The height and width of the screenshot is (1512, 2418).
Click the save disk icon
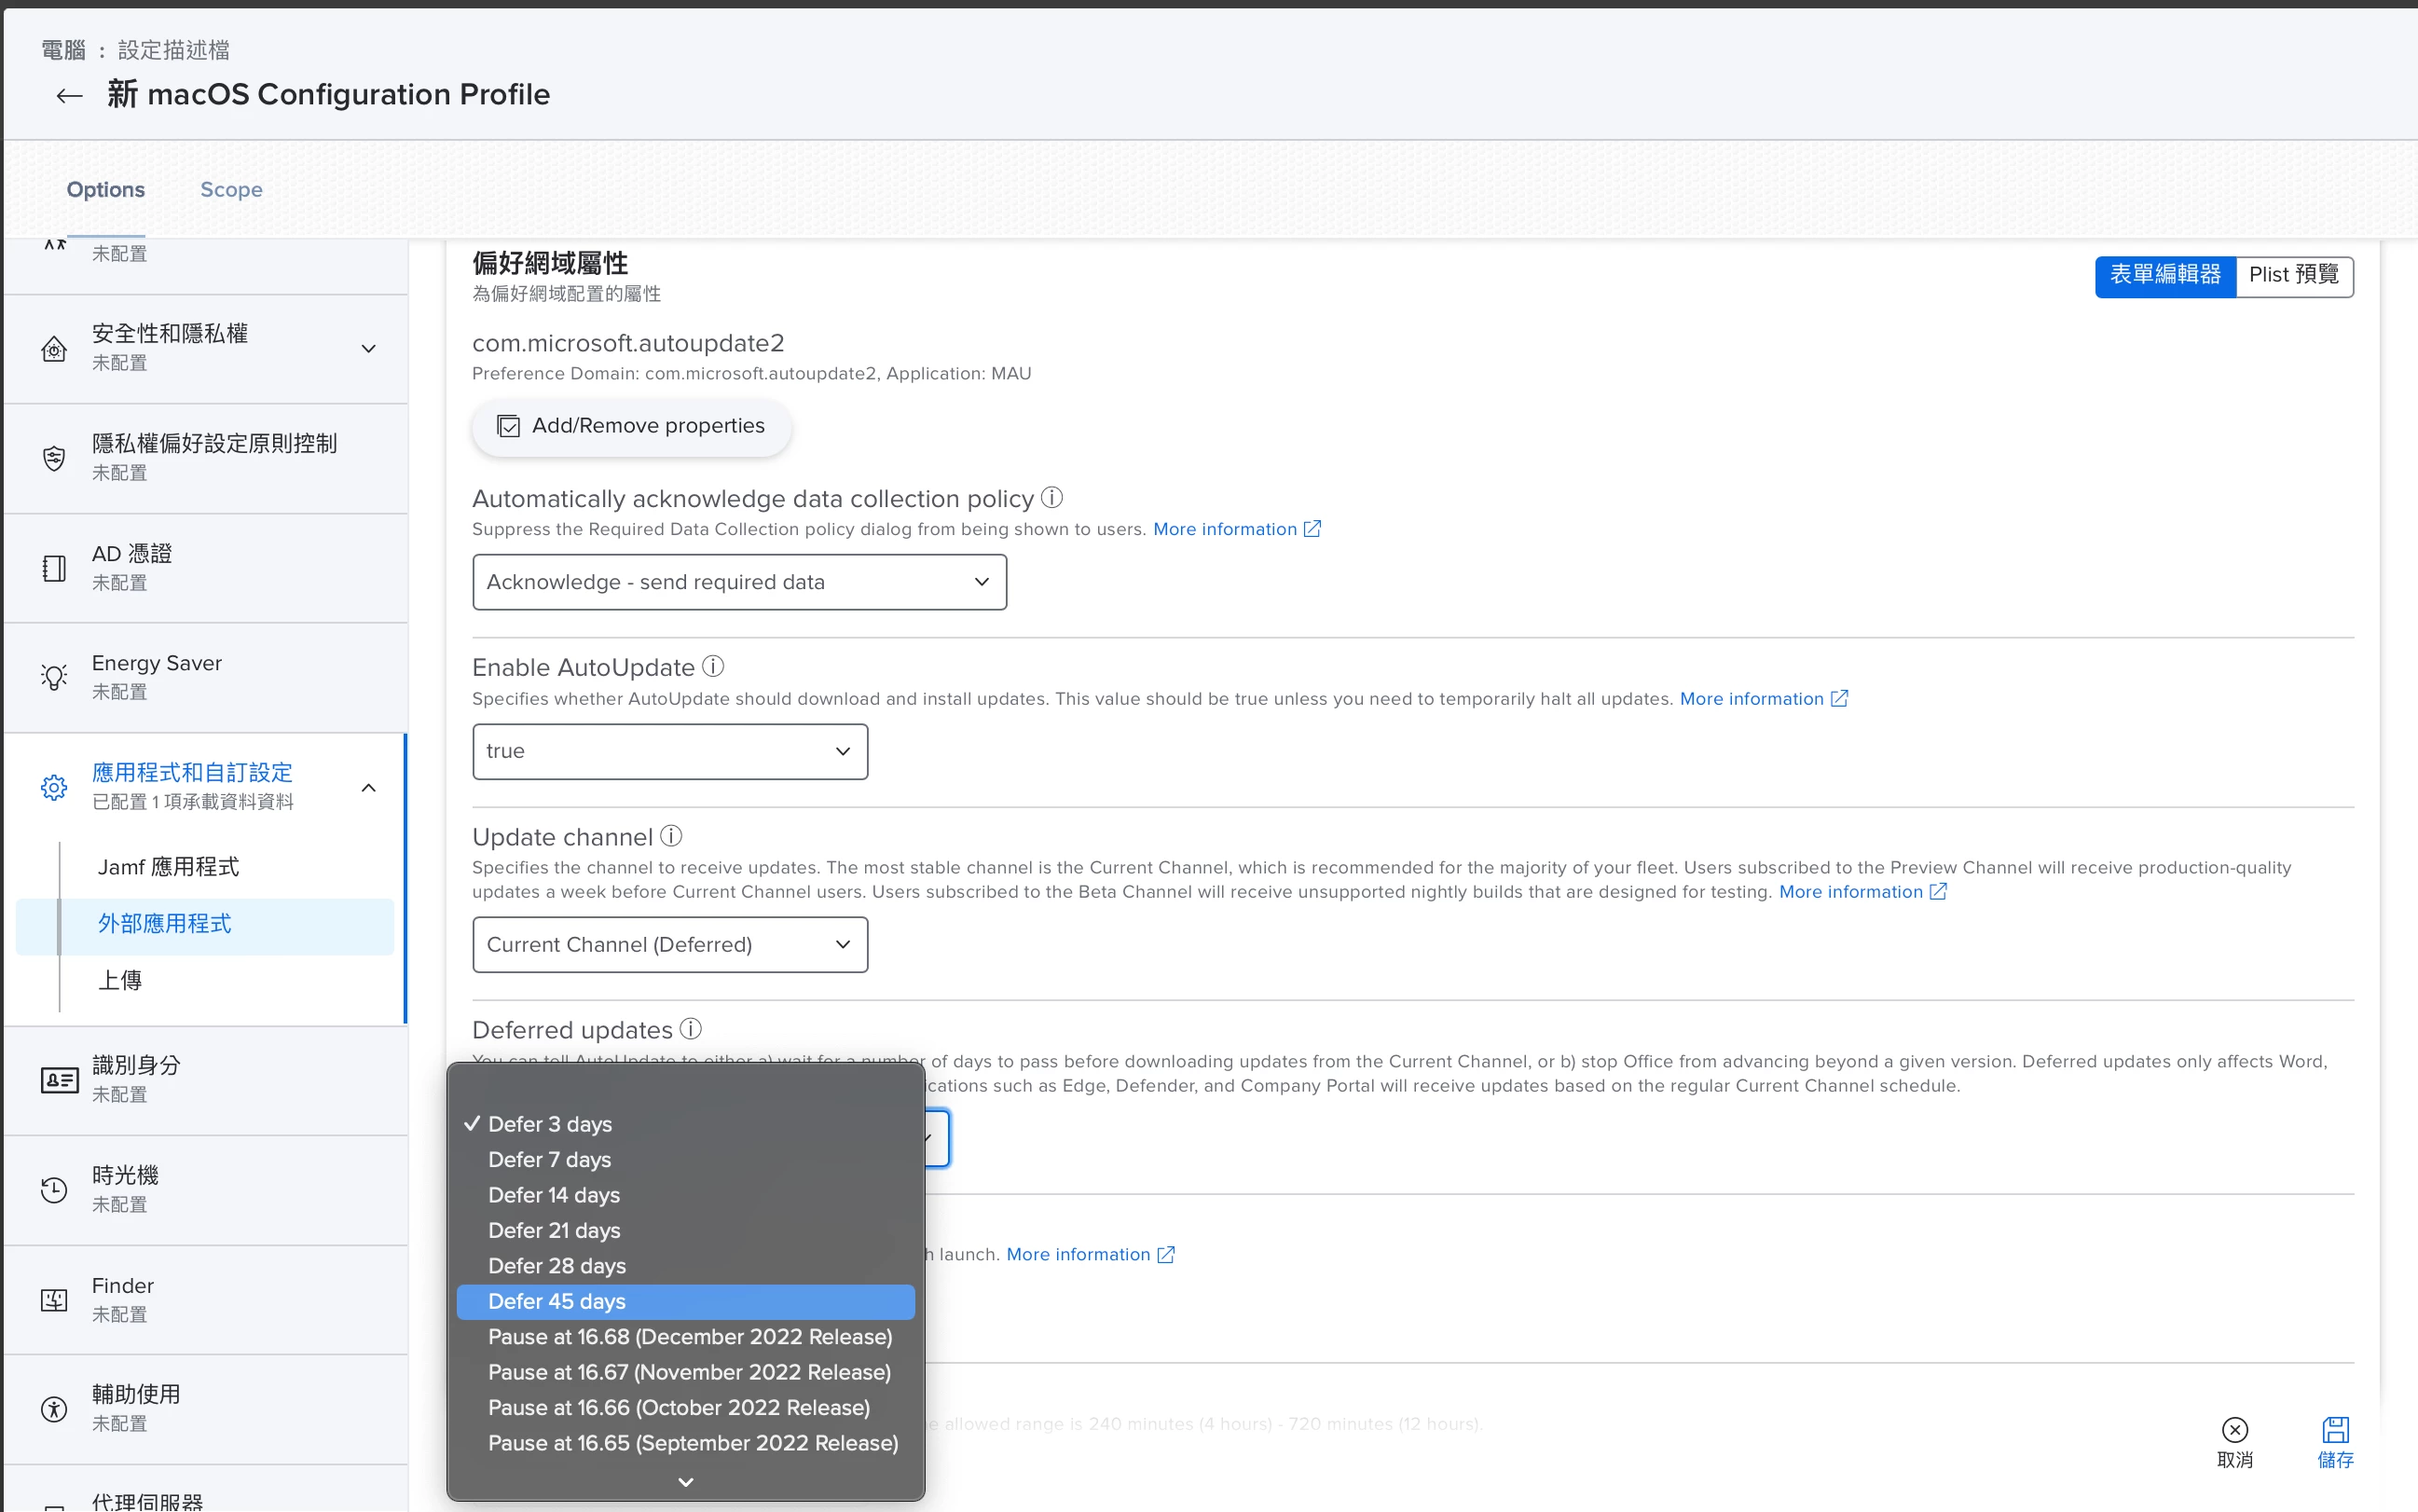tap(2335, 1430)
